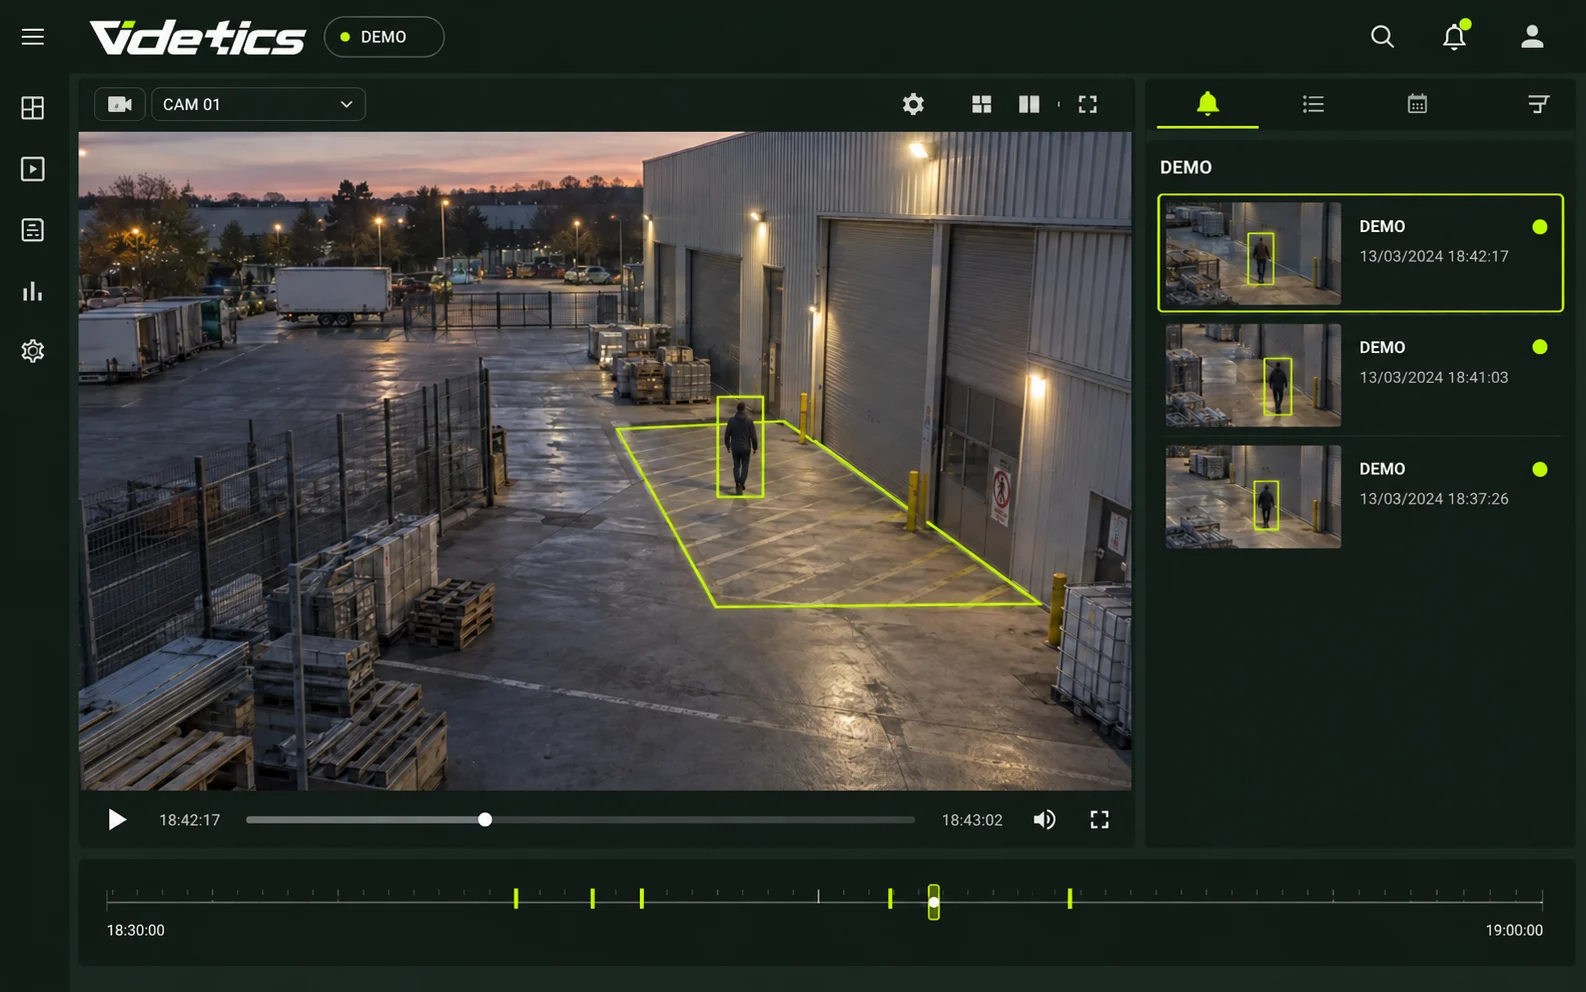Open the statistics chart in sidebar
Image resolution: width=1586 pixels, height=992 pixels.
coord(33,291)
